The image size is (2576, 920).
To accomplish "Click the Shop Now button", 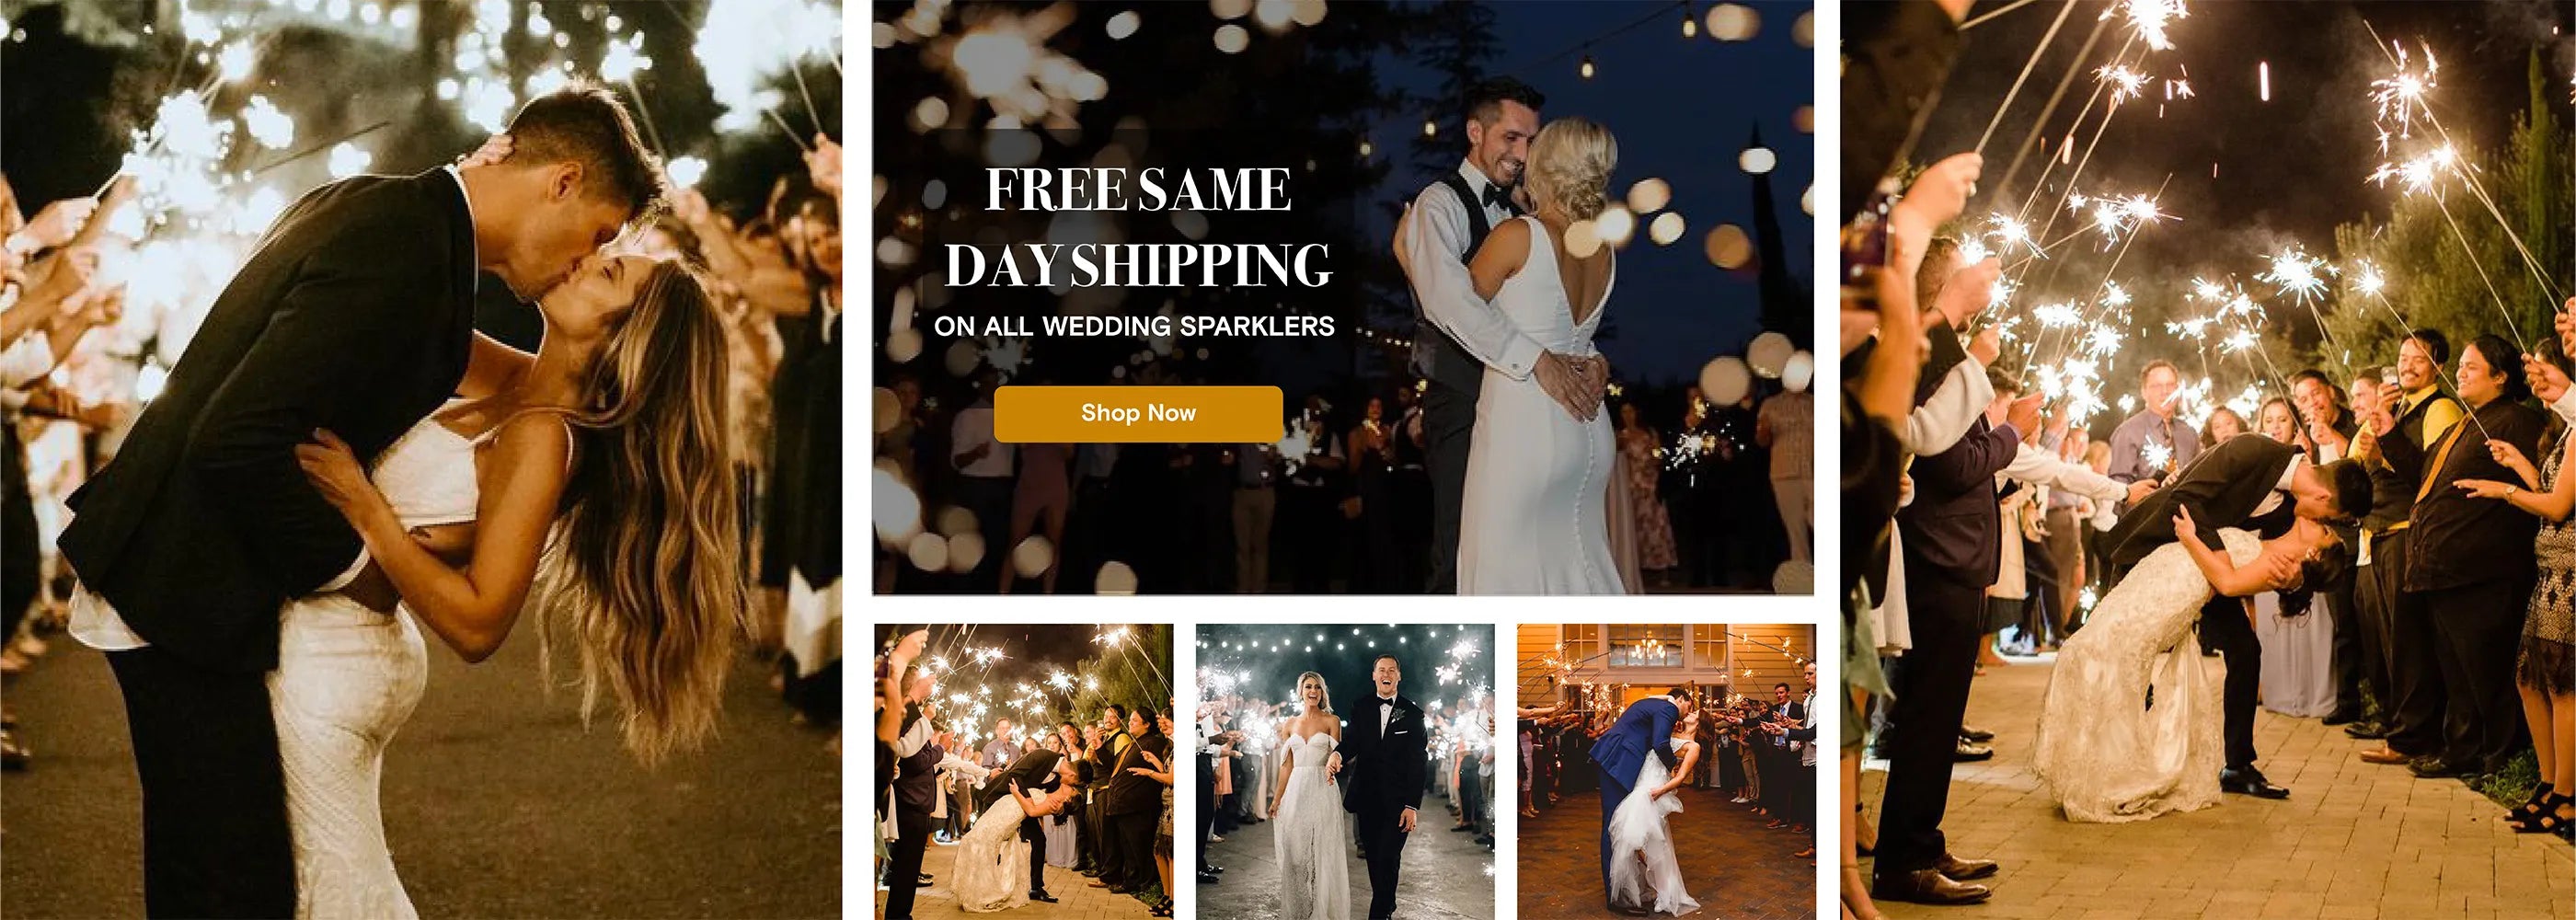I will coord(1138,413).
